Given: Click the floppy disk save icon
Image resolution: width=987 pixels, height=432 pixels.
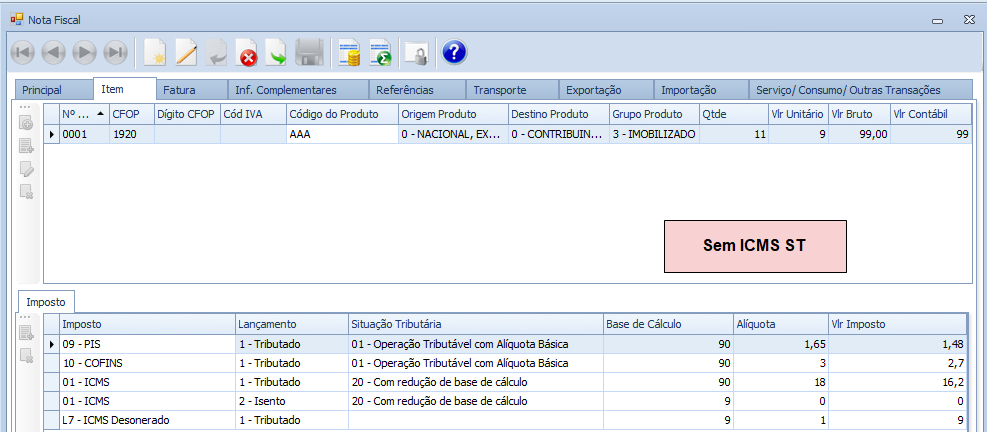Looking at the screenshot, I should [x=308, y=52].
